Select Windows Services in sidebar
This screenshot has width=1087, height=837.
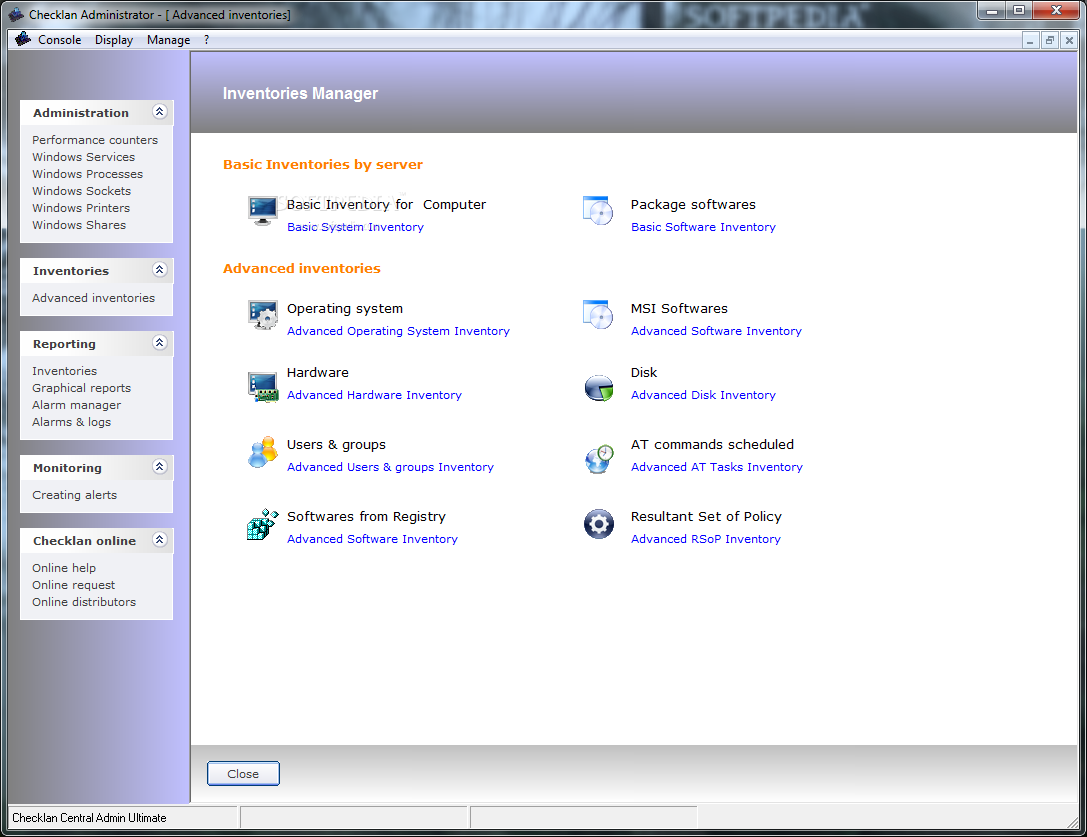[x=83, y=157]
